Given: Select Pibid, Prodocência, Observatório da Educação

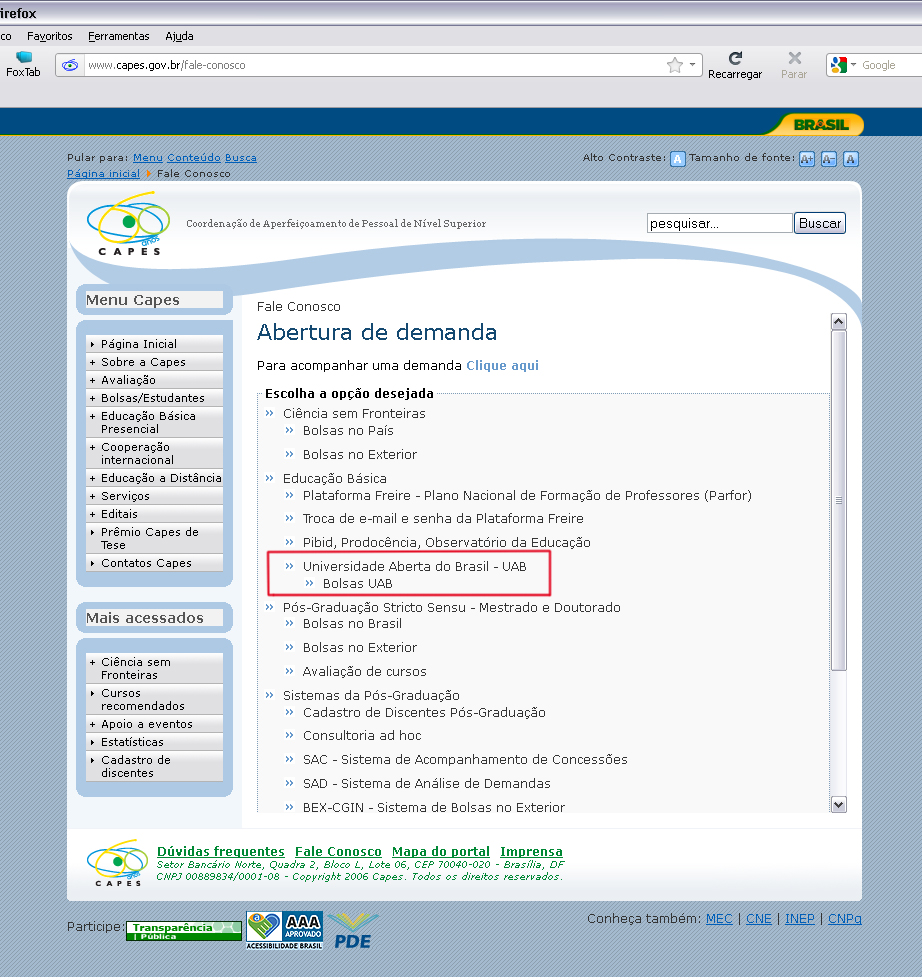Looking at the screenshot, I should tap(447, 543).
